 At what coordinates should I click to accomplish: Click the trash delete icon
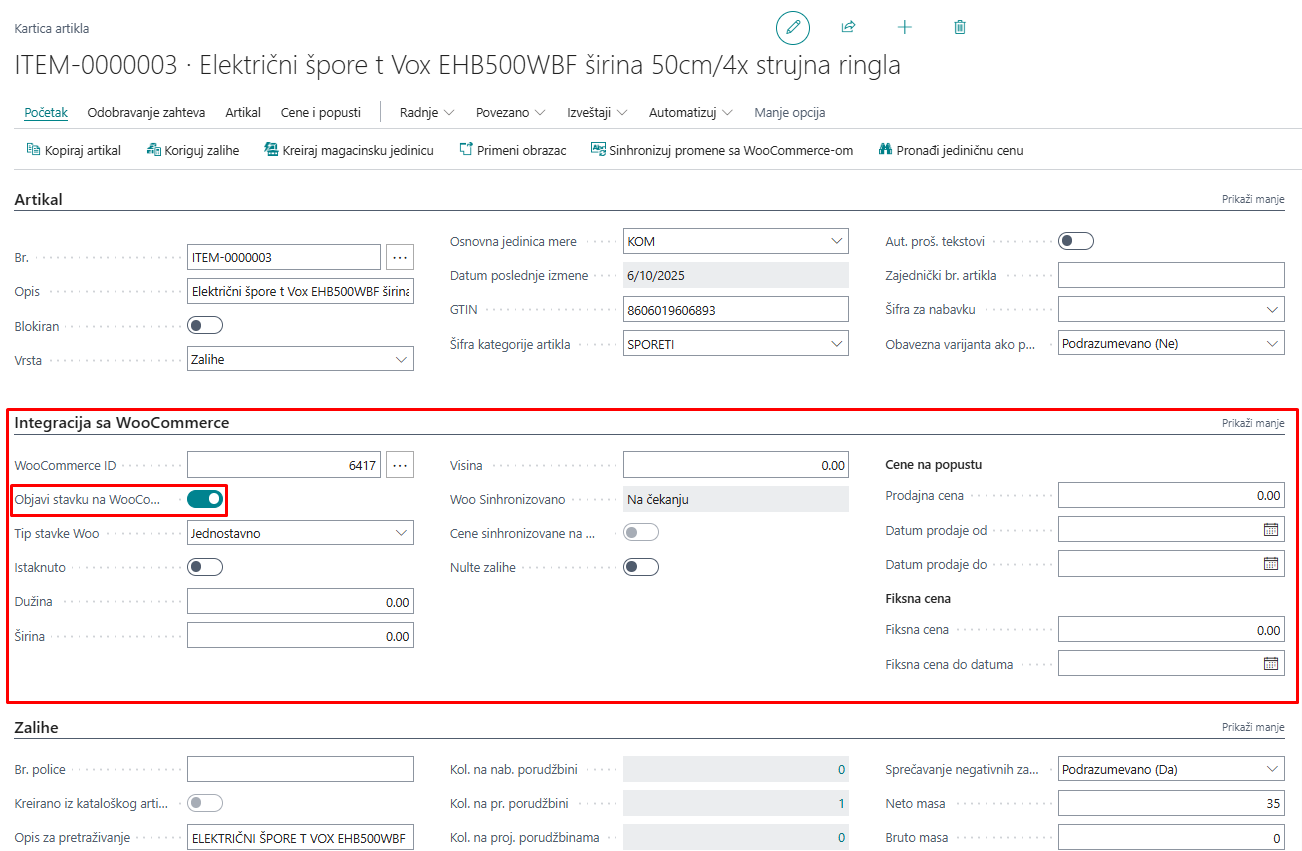click(960, 28)
